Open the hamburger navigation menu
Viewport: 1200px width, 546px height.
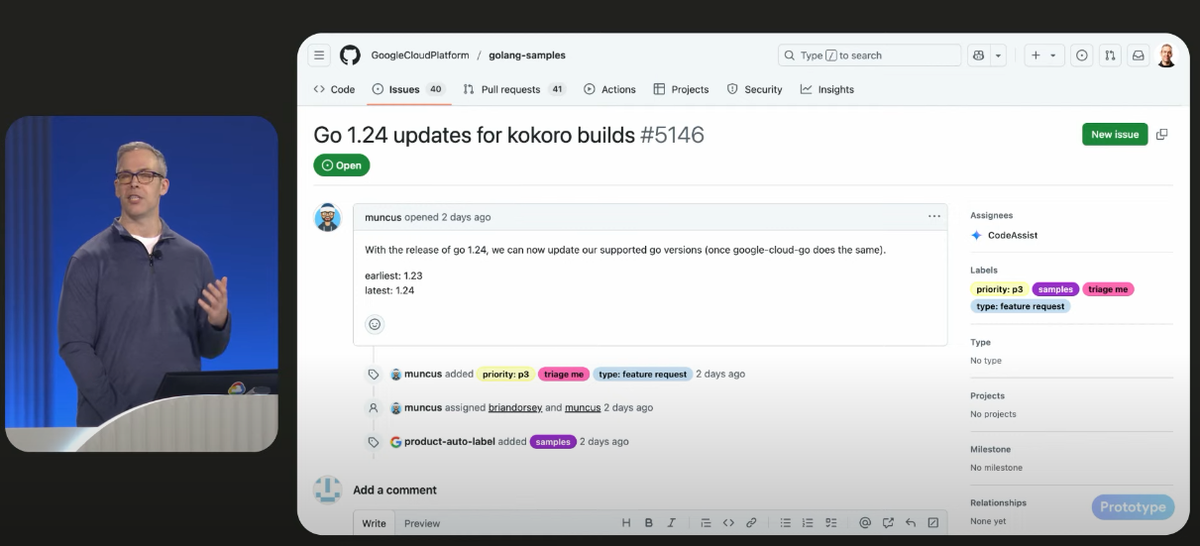(x=319, y=55)
